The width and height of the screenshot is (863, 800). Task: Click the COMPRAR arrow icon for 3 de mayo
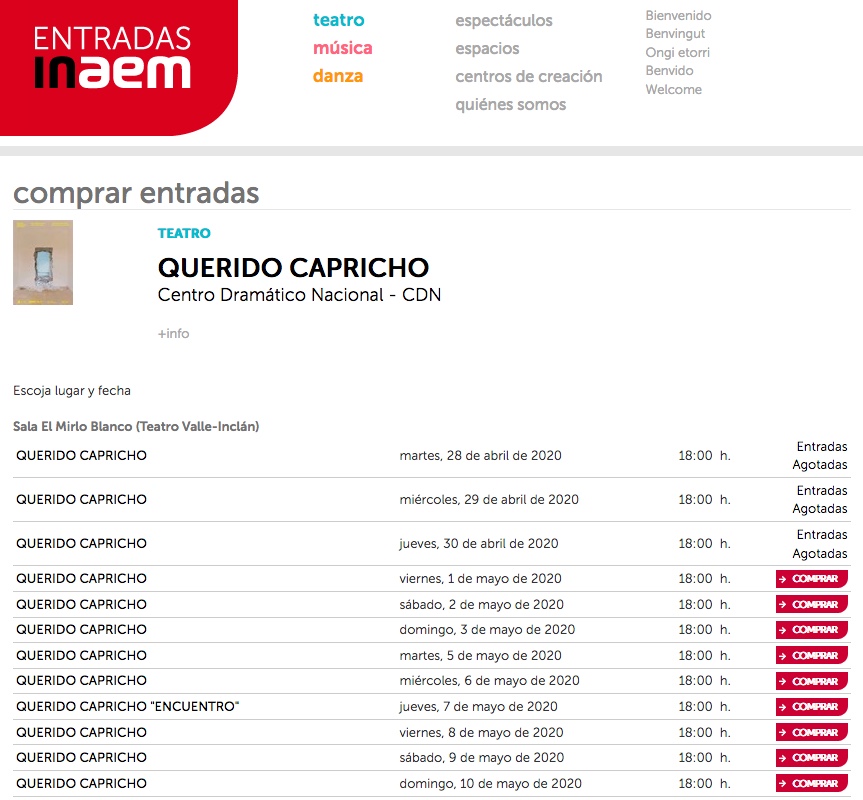click(x=785, y=630)
